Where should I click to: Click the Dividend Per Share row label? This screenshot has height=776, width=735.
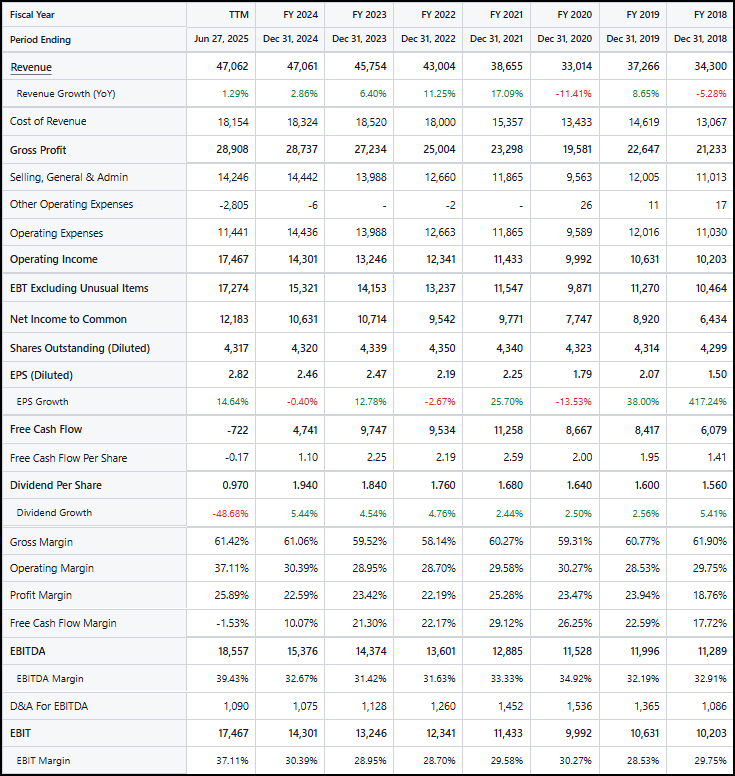pos(56,485)
